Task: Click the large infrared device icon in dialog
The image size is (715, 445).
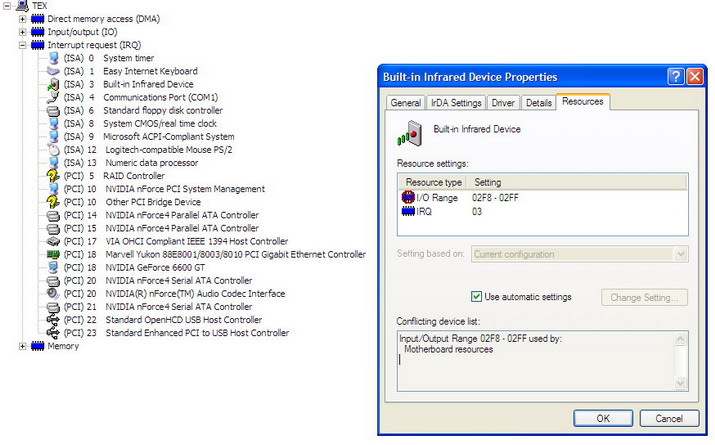Action: coord(409,133)
